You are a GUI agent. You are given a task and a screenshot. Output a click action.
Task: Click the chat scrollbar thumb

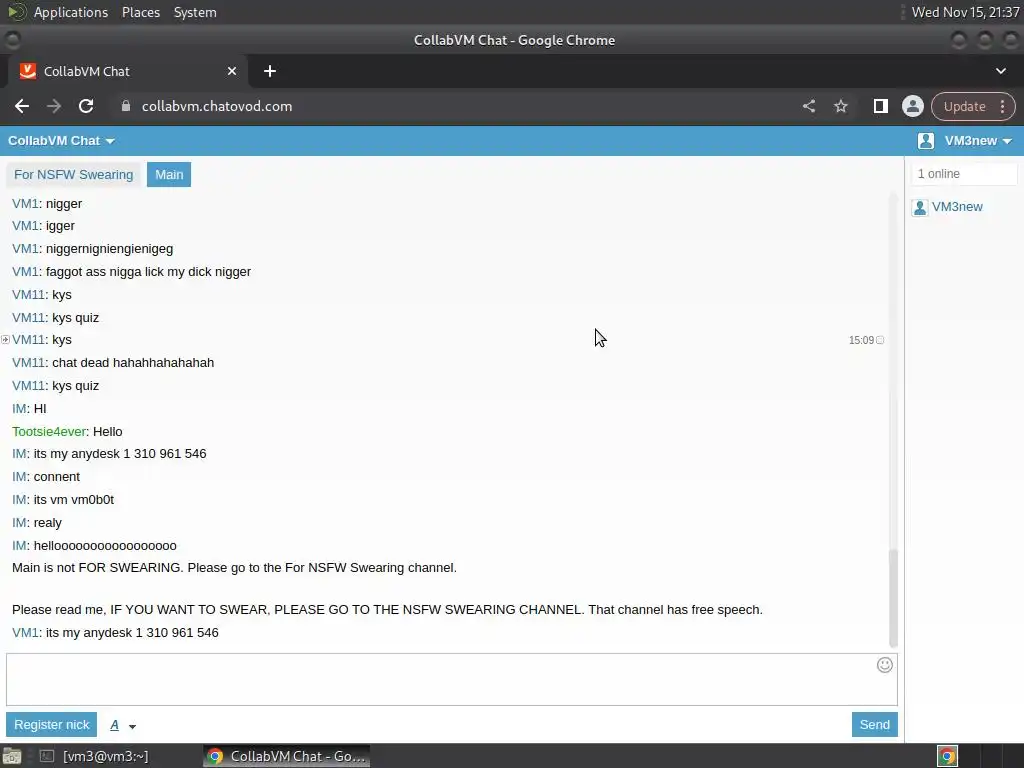coord(893,598)
